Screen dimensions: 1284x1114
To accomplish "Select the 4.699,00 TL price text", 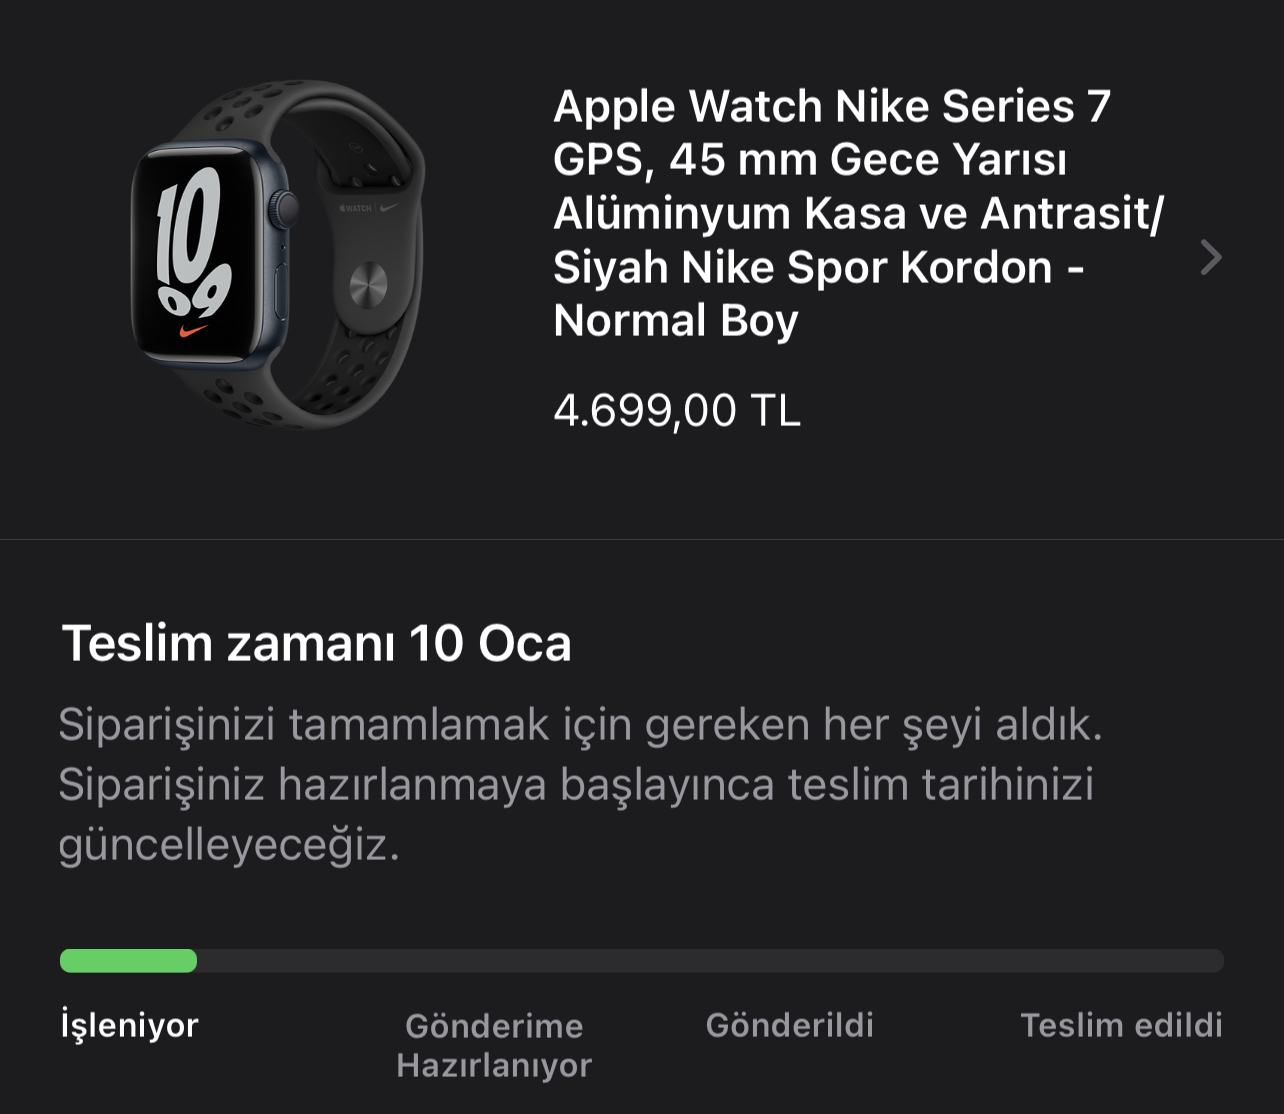I will [677, 410].
